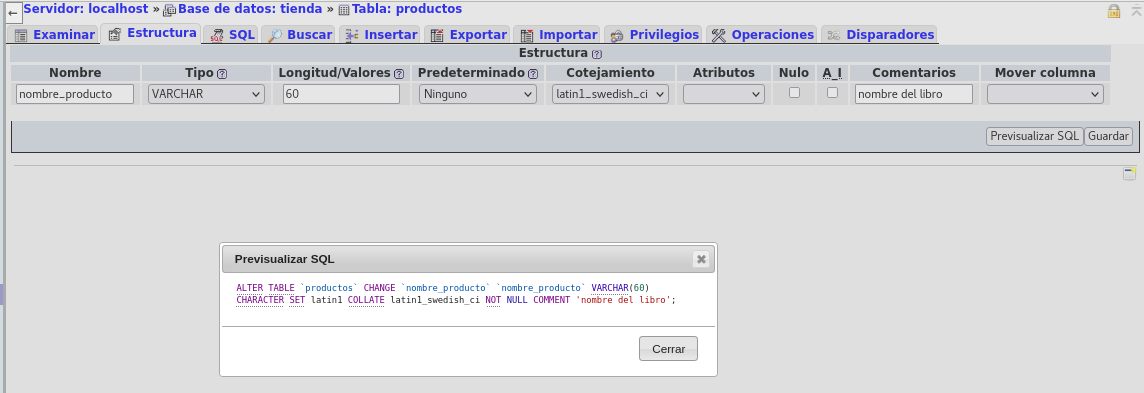This screenshot has height=393, width=1144.
Task: Click the help icon beside Longitud/Valores
Action: click(x=399, y=74)
